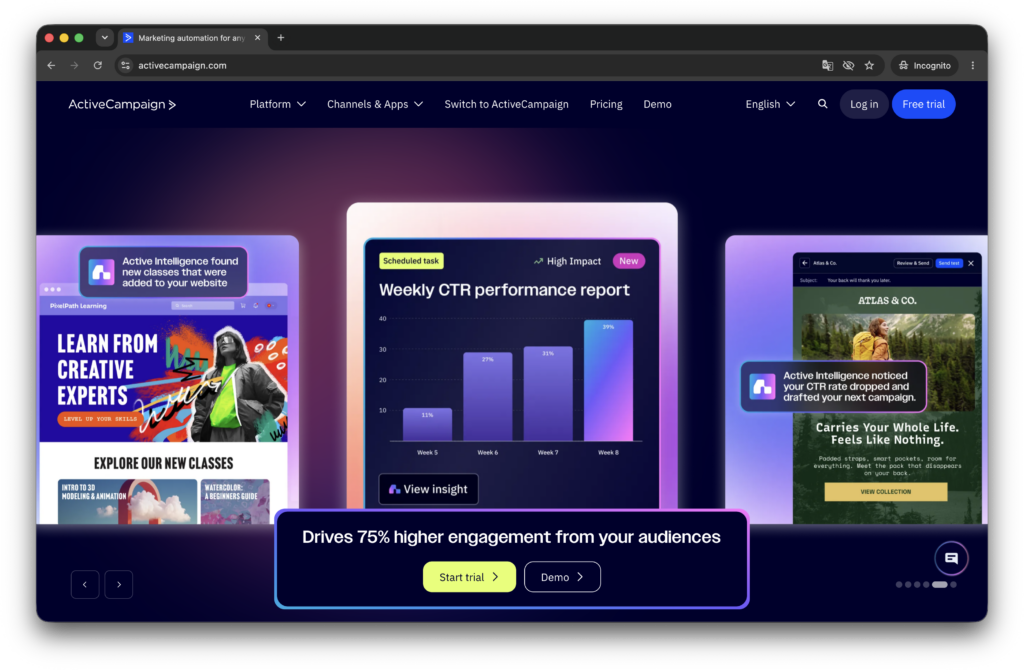Reload the page with refresh icon
This screenshot has width=1024, height=670.
[x=97, y=65]
